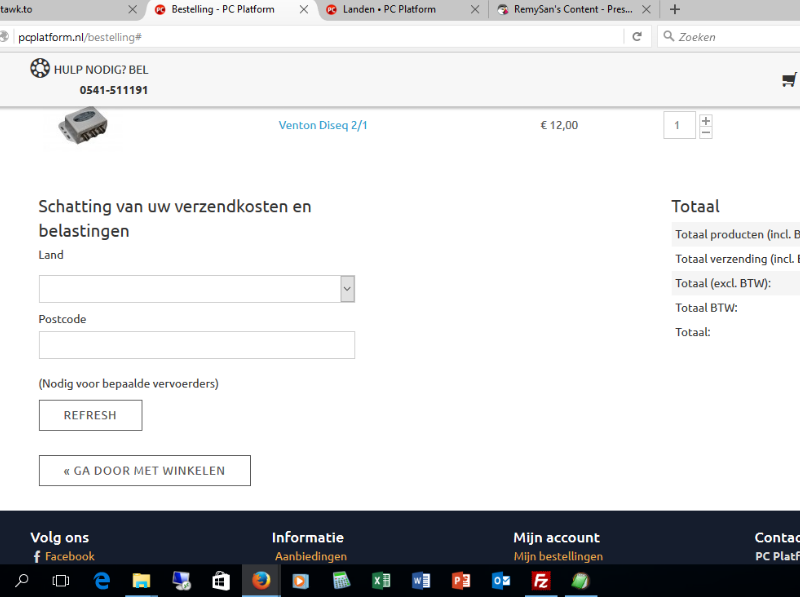Click the phone number 0541-511191
Screen dimensions: 800x600
pos(114,90)
